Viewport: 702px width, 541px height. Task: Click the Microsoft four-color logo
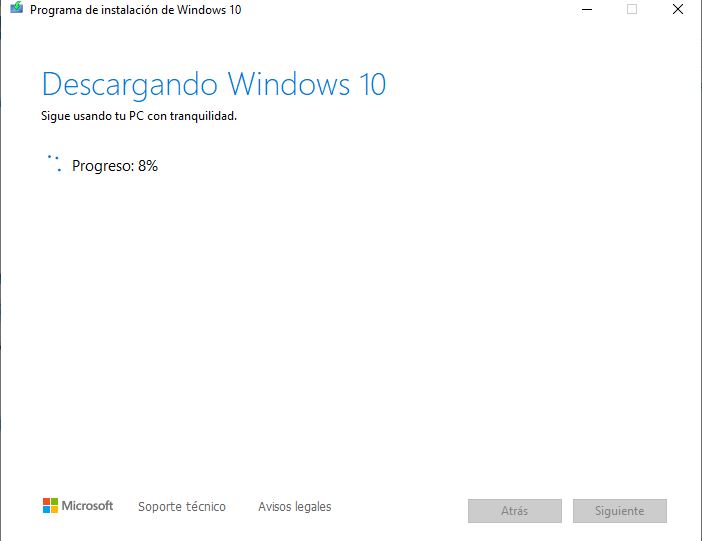[50, 506]
